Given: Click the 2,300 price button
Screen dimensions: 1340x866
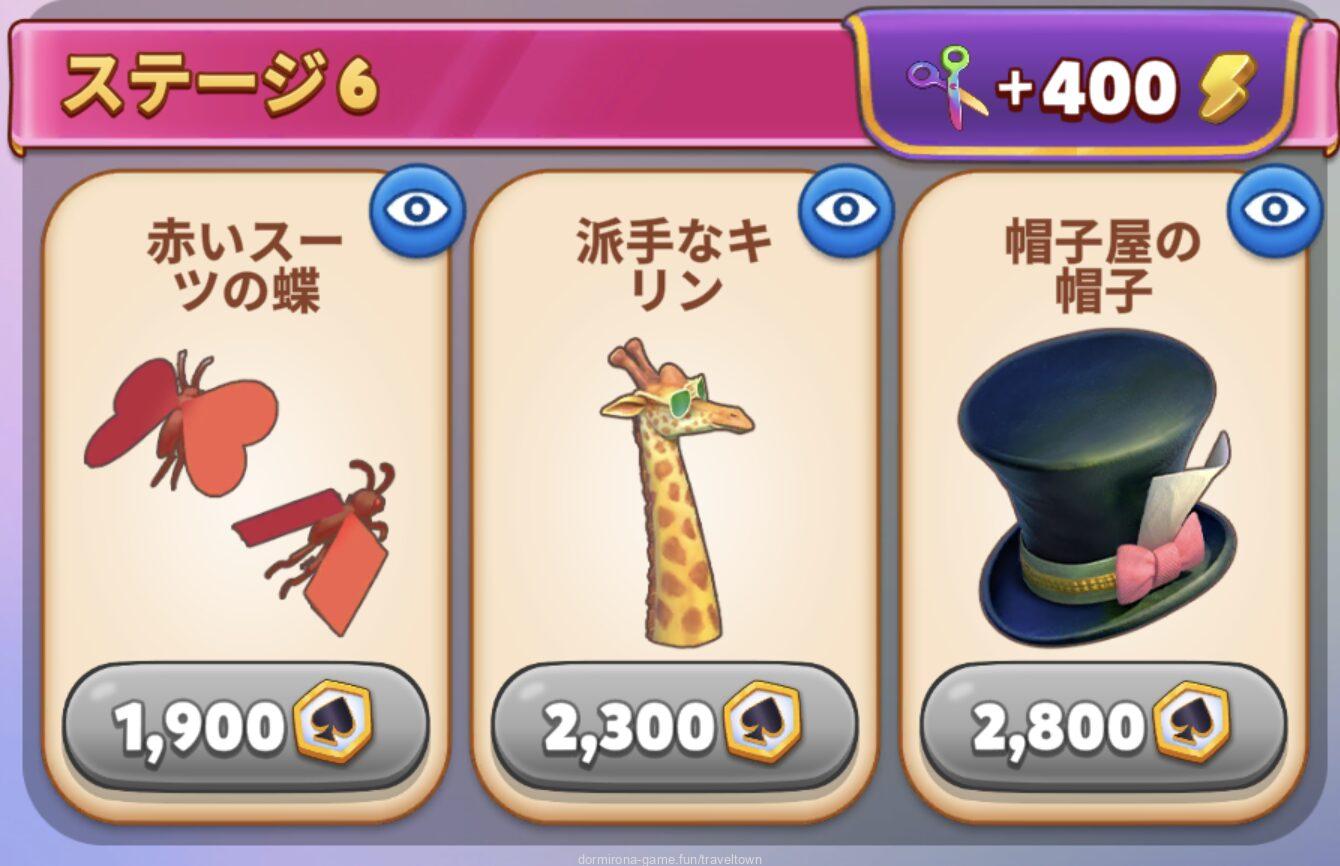Looking at the screenshot, I should (x=674, y=724).
